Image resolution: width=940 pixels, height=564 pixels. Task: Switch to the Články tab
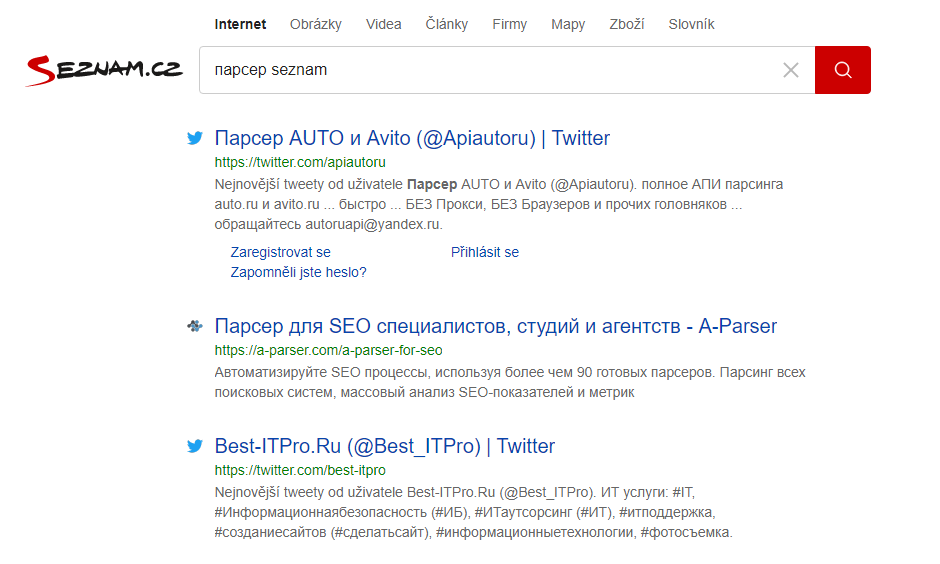click(x=447, y=25)
